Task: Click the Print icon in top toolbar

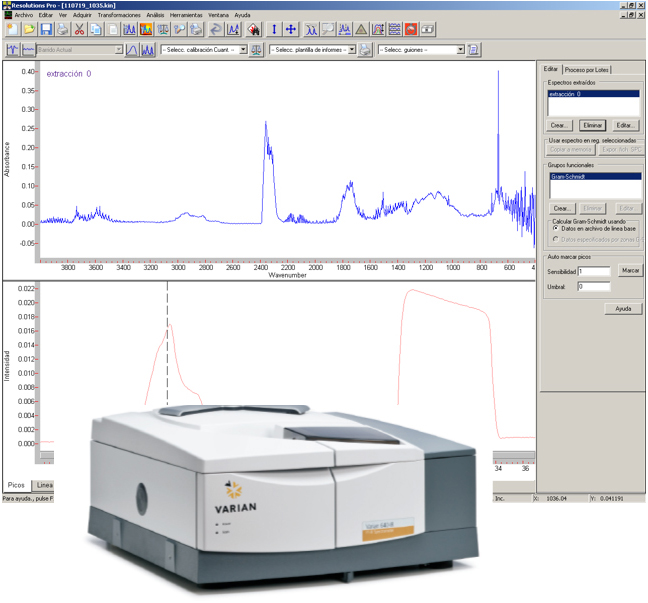Action: tap(62, 29)
